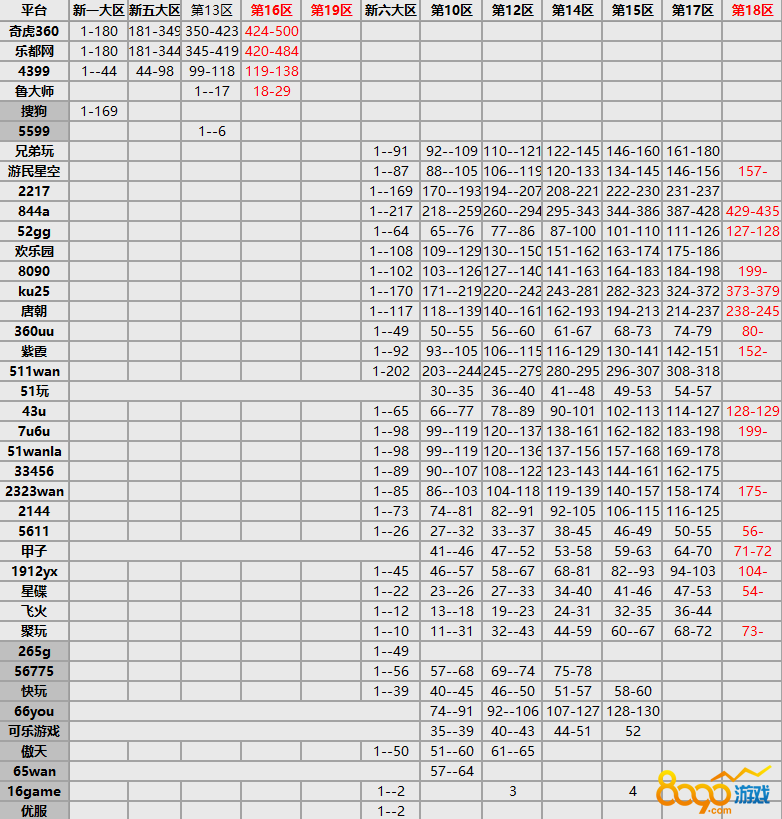Select the red 71-72 cell in 甲子 row

(752, 551)
